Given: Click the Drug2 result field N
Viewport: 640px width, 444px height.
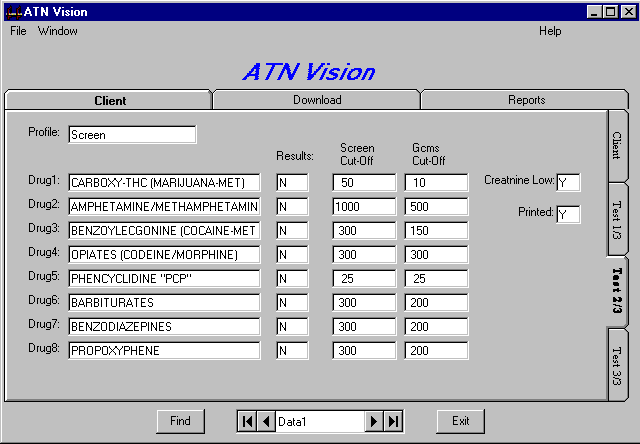Looking at the screenshot, I should 292,206.
